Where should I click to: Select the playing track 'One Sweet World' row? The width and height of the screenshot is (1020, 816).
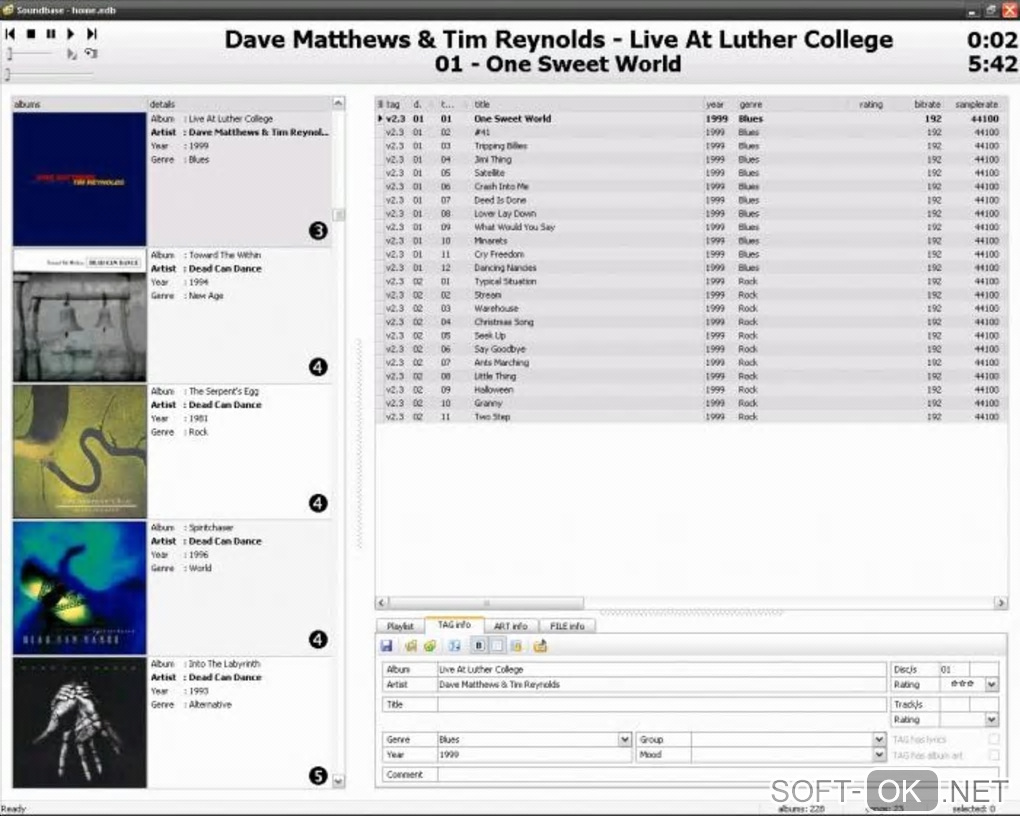(691, 118)
